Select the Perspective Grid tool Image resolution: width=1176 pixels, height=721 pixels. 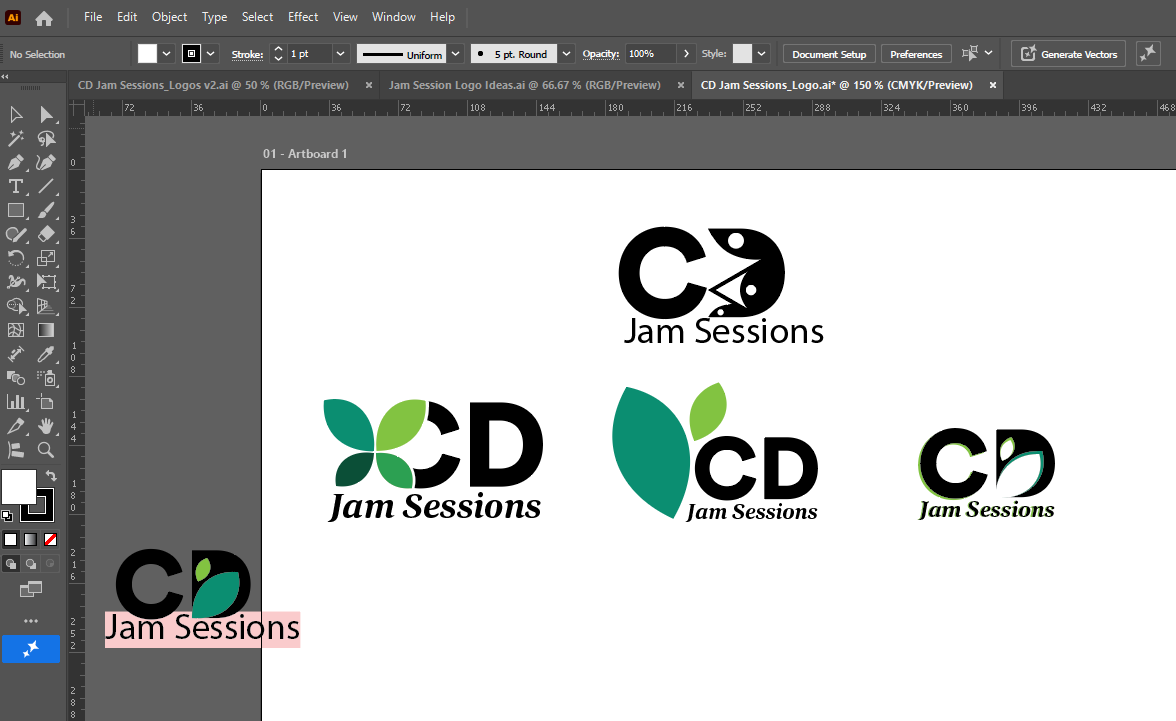click(46, 306)
